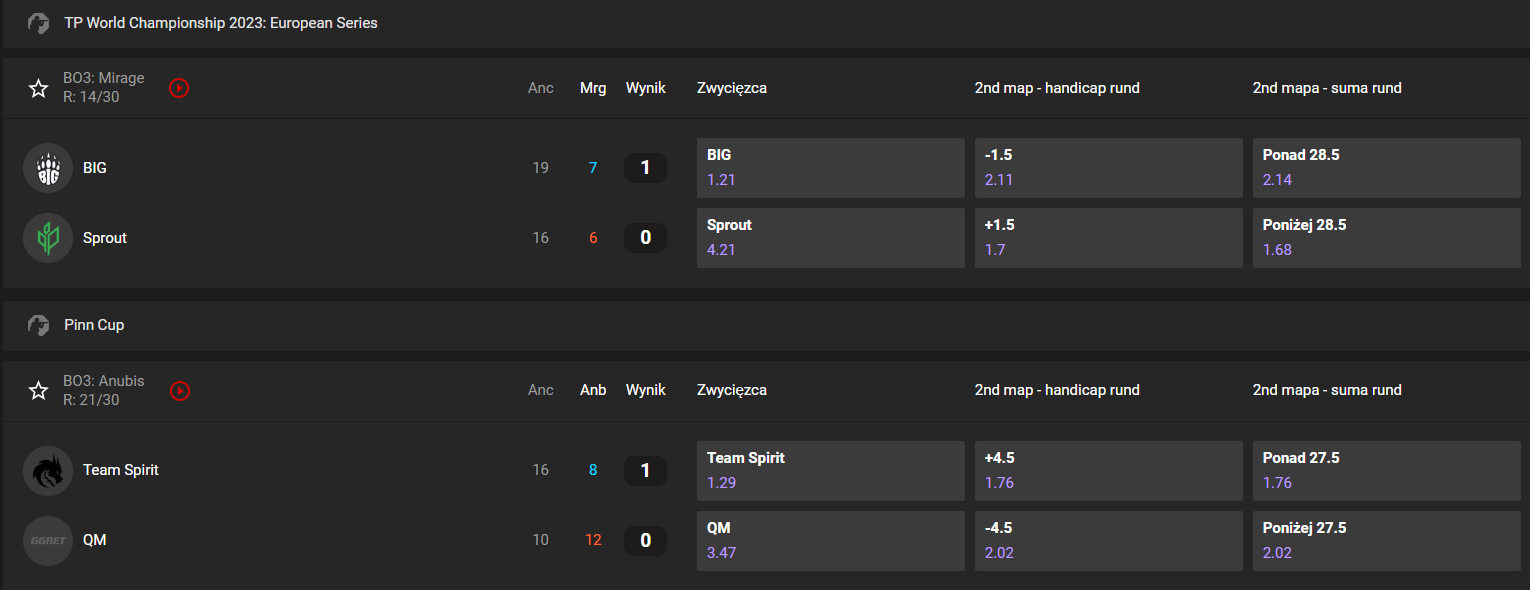The width and height of the screenshot is (1530, 590).
Task: Pick Poniżej 28.5 total rounds at 1.68
Action: tap(1387, 238)
